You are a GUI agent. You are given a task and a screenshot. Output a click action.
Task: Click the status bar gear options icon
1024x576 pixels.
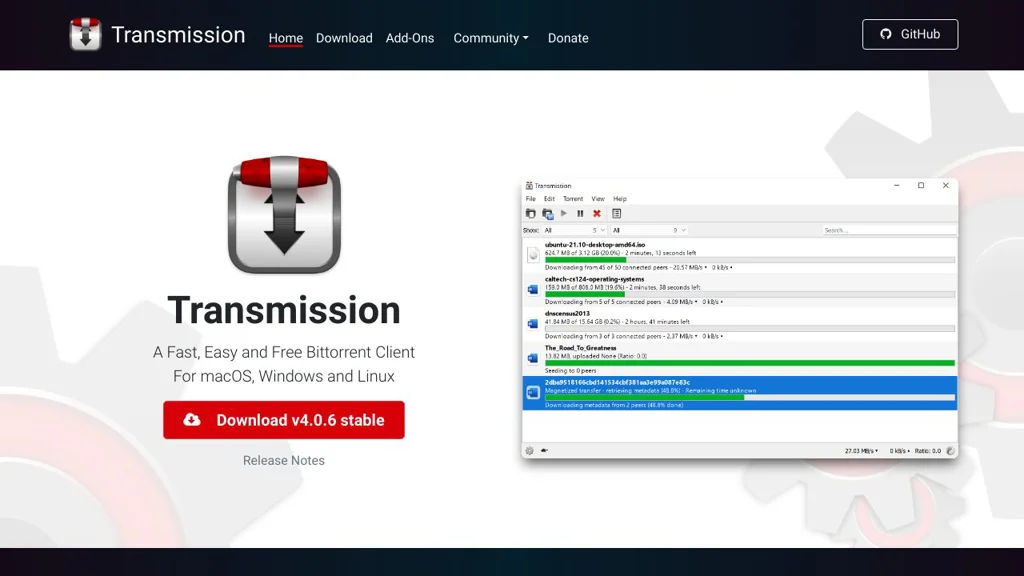pos(530,451)
